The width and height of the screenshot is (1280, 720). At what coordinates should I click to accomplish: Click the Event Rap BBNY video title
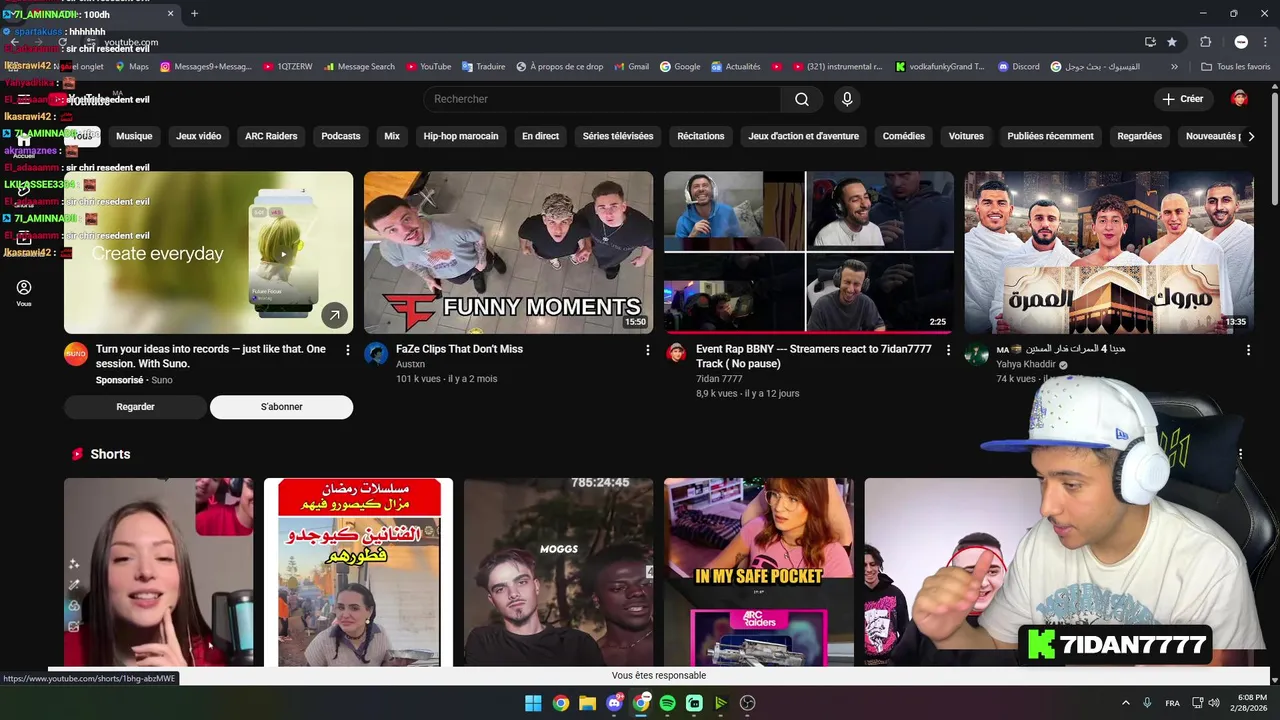[x=814, y=356]
